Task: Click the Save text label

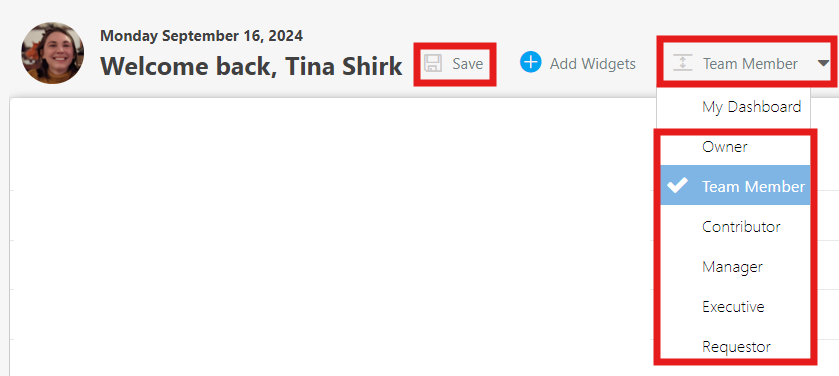Action: 468,64
